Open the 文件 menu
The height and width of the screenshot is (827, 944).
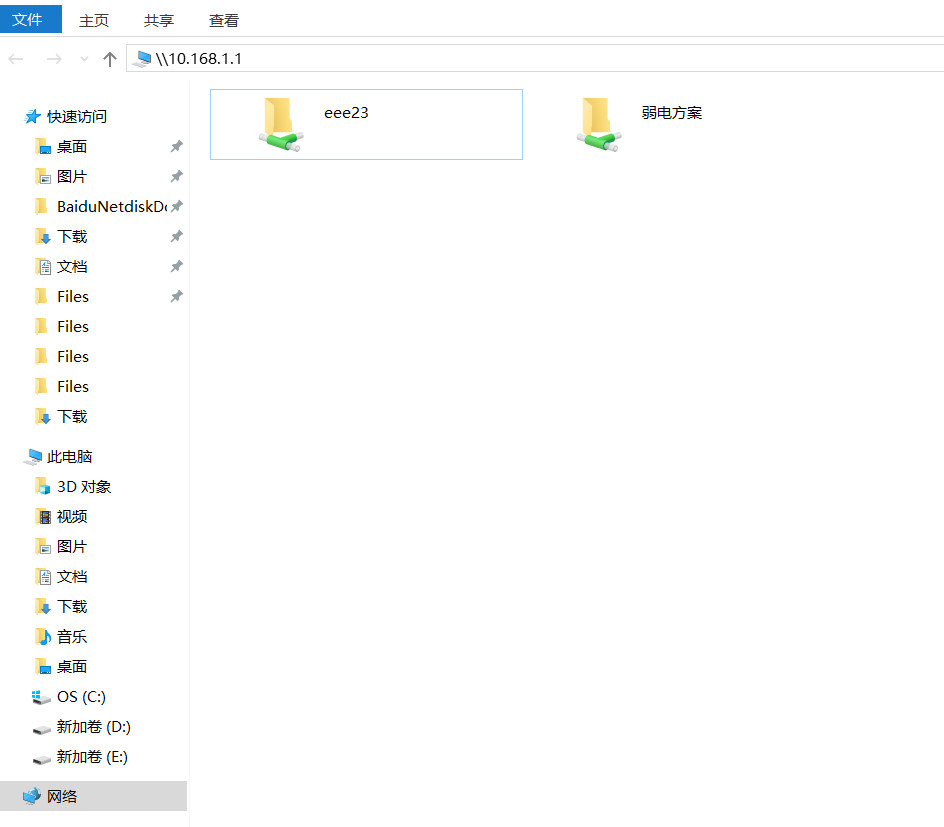pyautogui.click(x=30, y=18)
